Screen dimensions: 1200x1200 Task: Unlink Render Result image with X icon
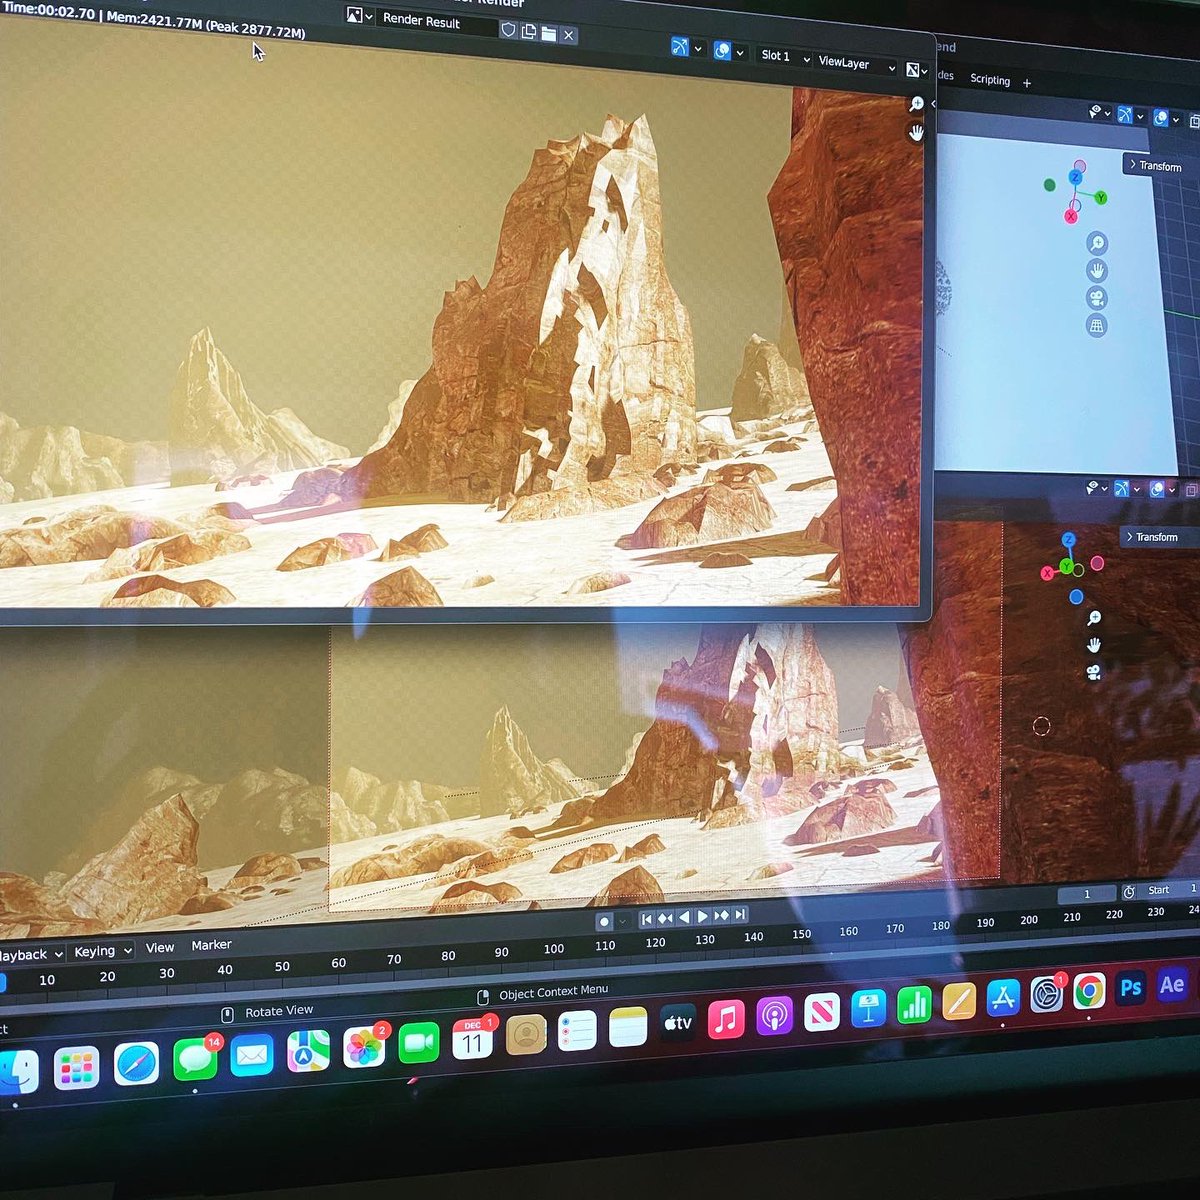[x=568, y=36]
